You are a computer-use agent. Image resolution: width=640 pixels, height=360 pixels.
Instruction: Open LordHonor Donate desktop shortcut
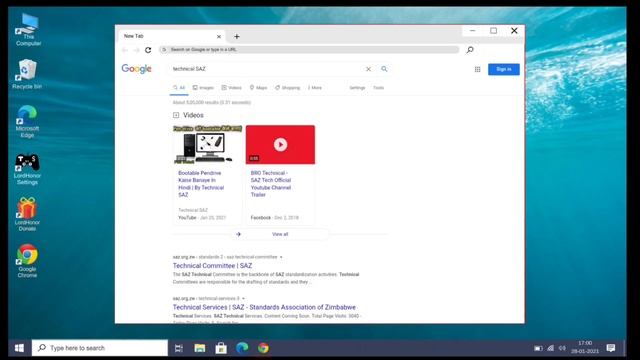pos(27,214)
